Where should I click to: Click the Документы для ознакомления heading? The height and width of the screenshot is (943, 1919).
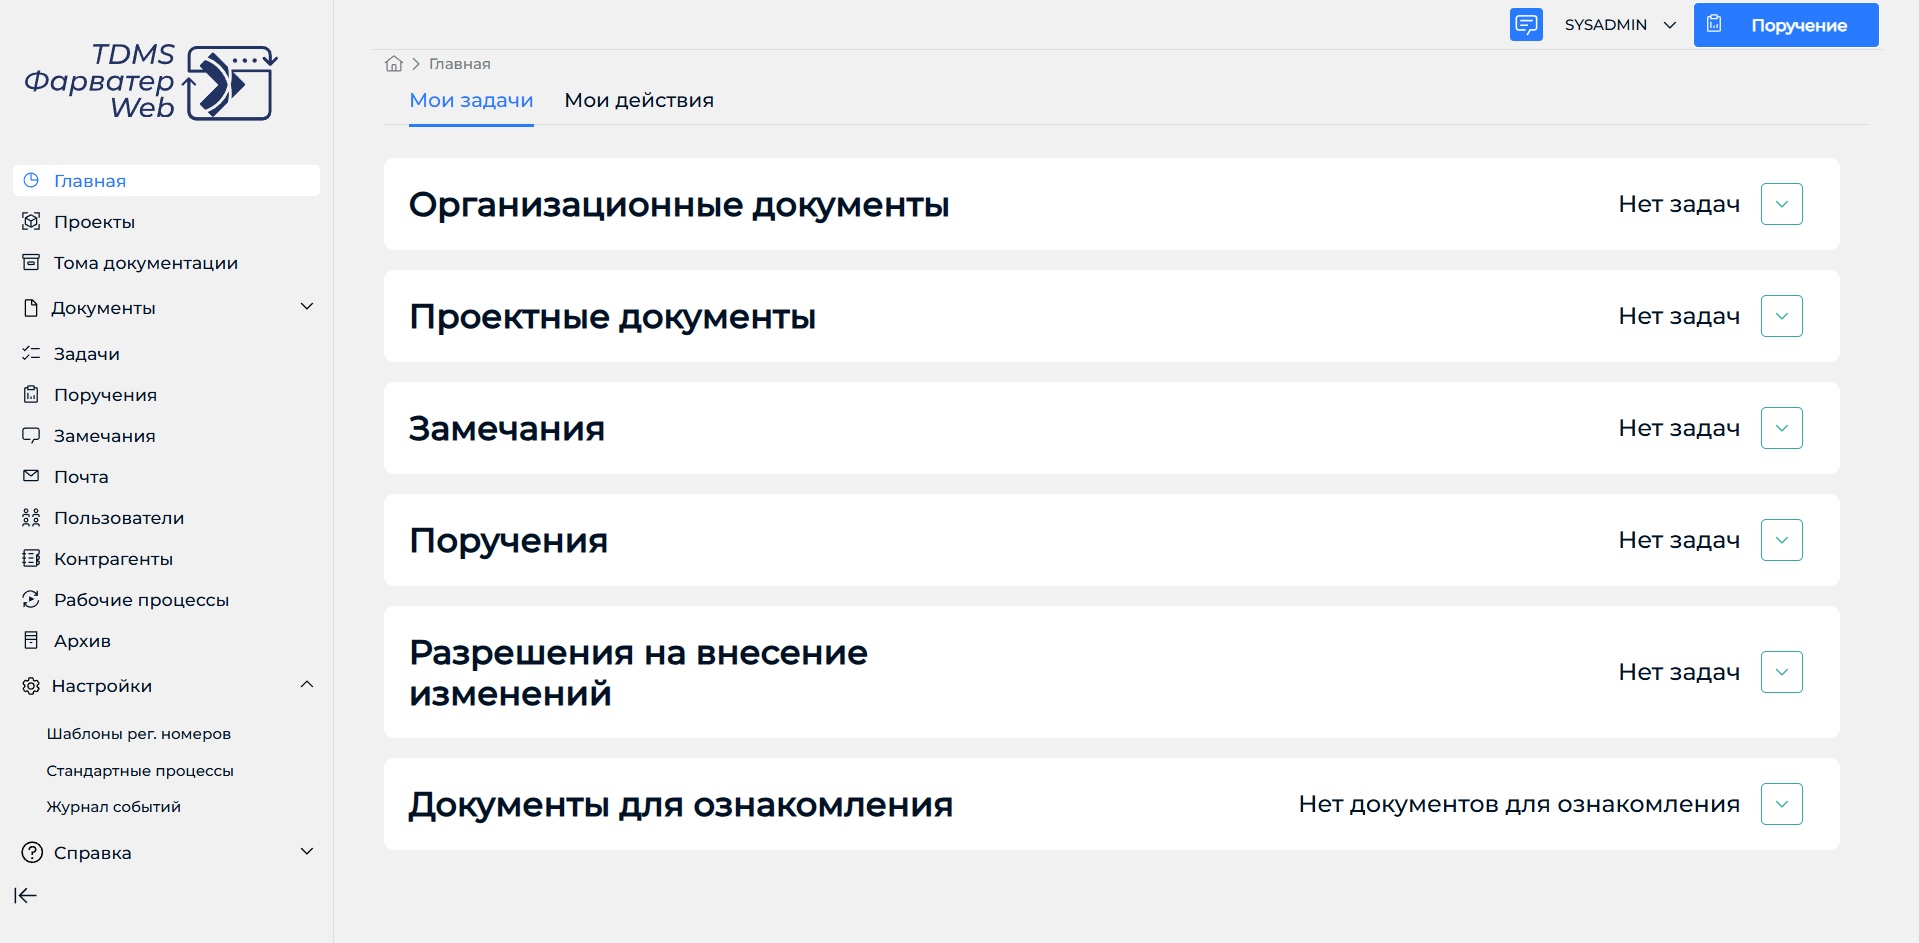(681, 804)
